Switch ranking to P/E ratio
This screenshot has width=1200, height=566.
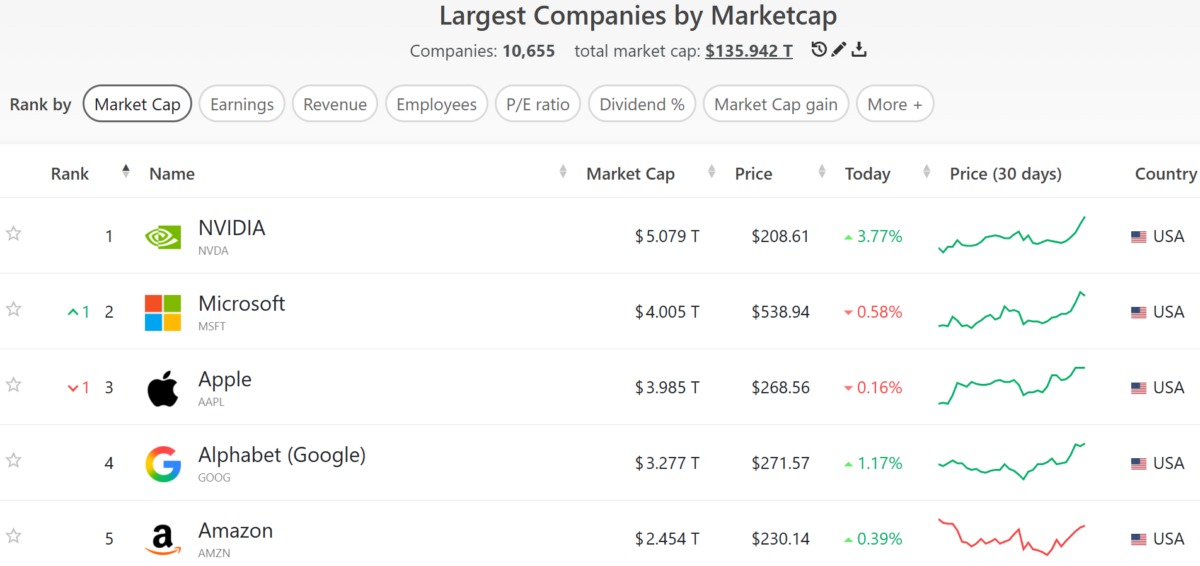(x=538, y=104)
